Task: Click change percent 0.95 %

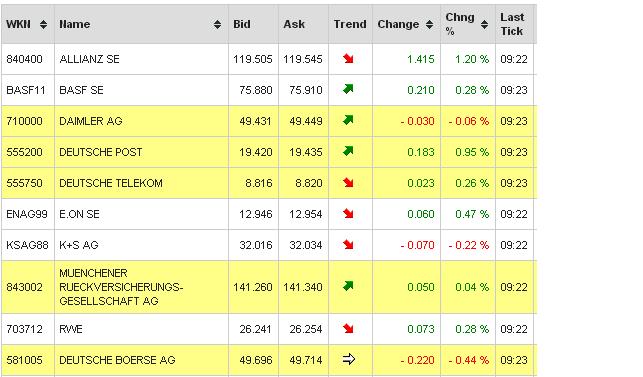Action: (472, 152)
